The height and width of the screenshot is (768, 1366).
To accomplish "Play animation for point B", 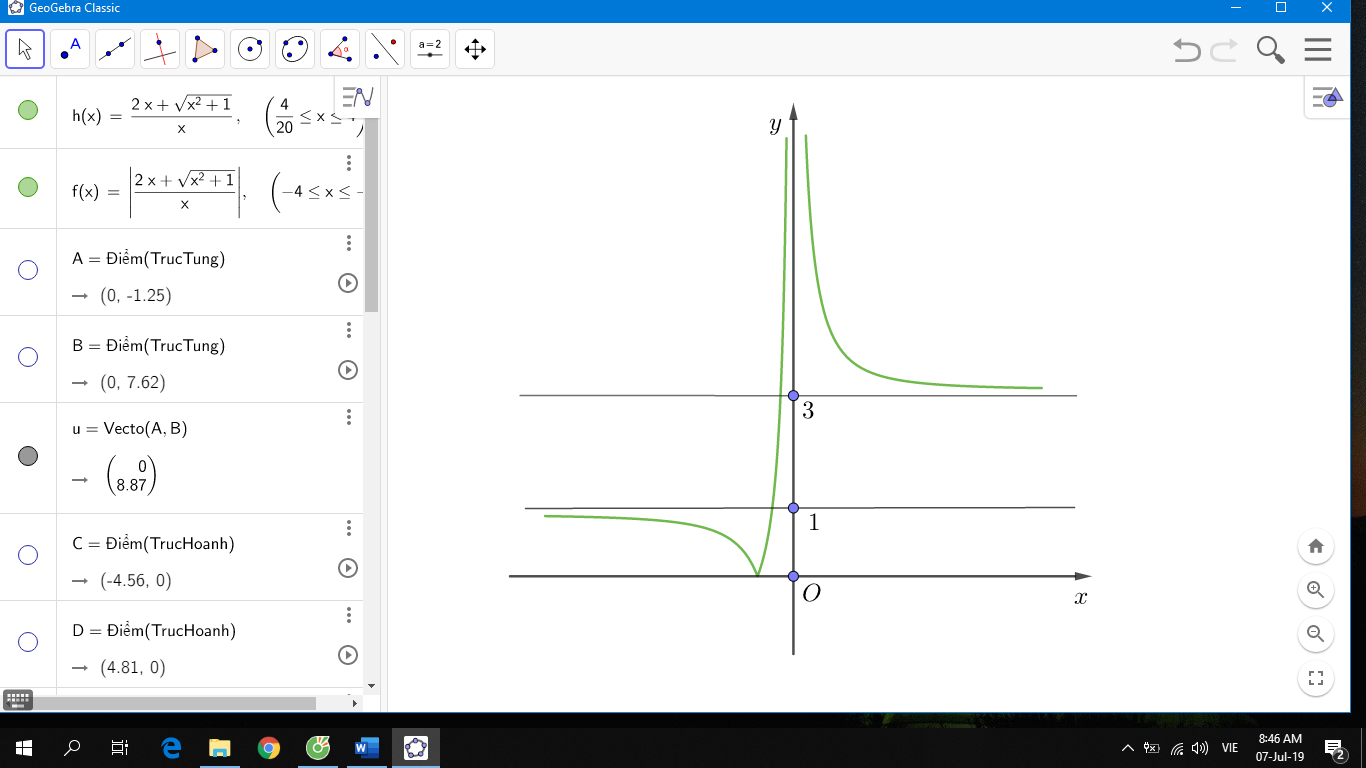I will click(x=348, y=370).
